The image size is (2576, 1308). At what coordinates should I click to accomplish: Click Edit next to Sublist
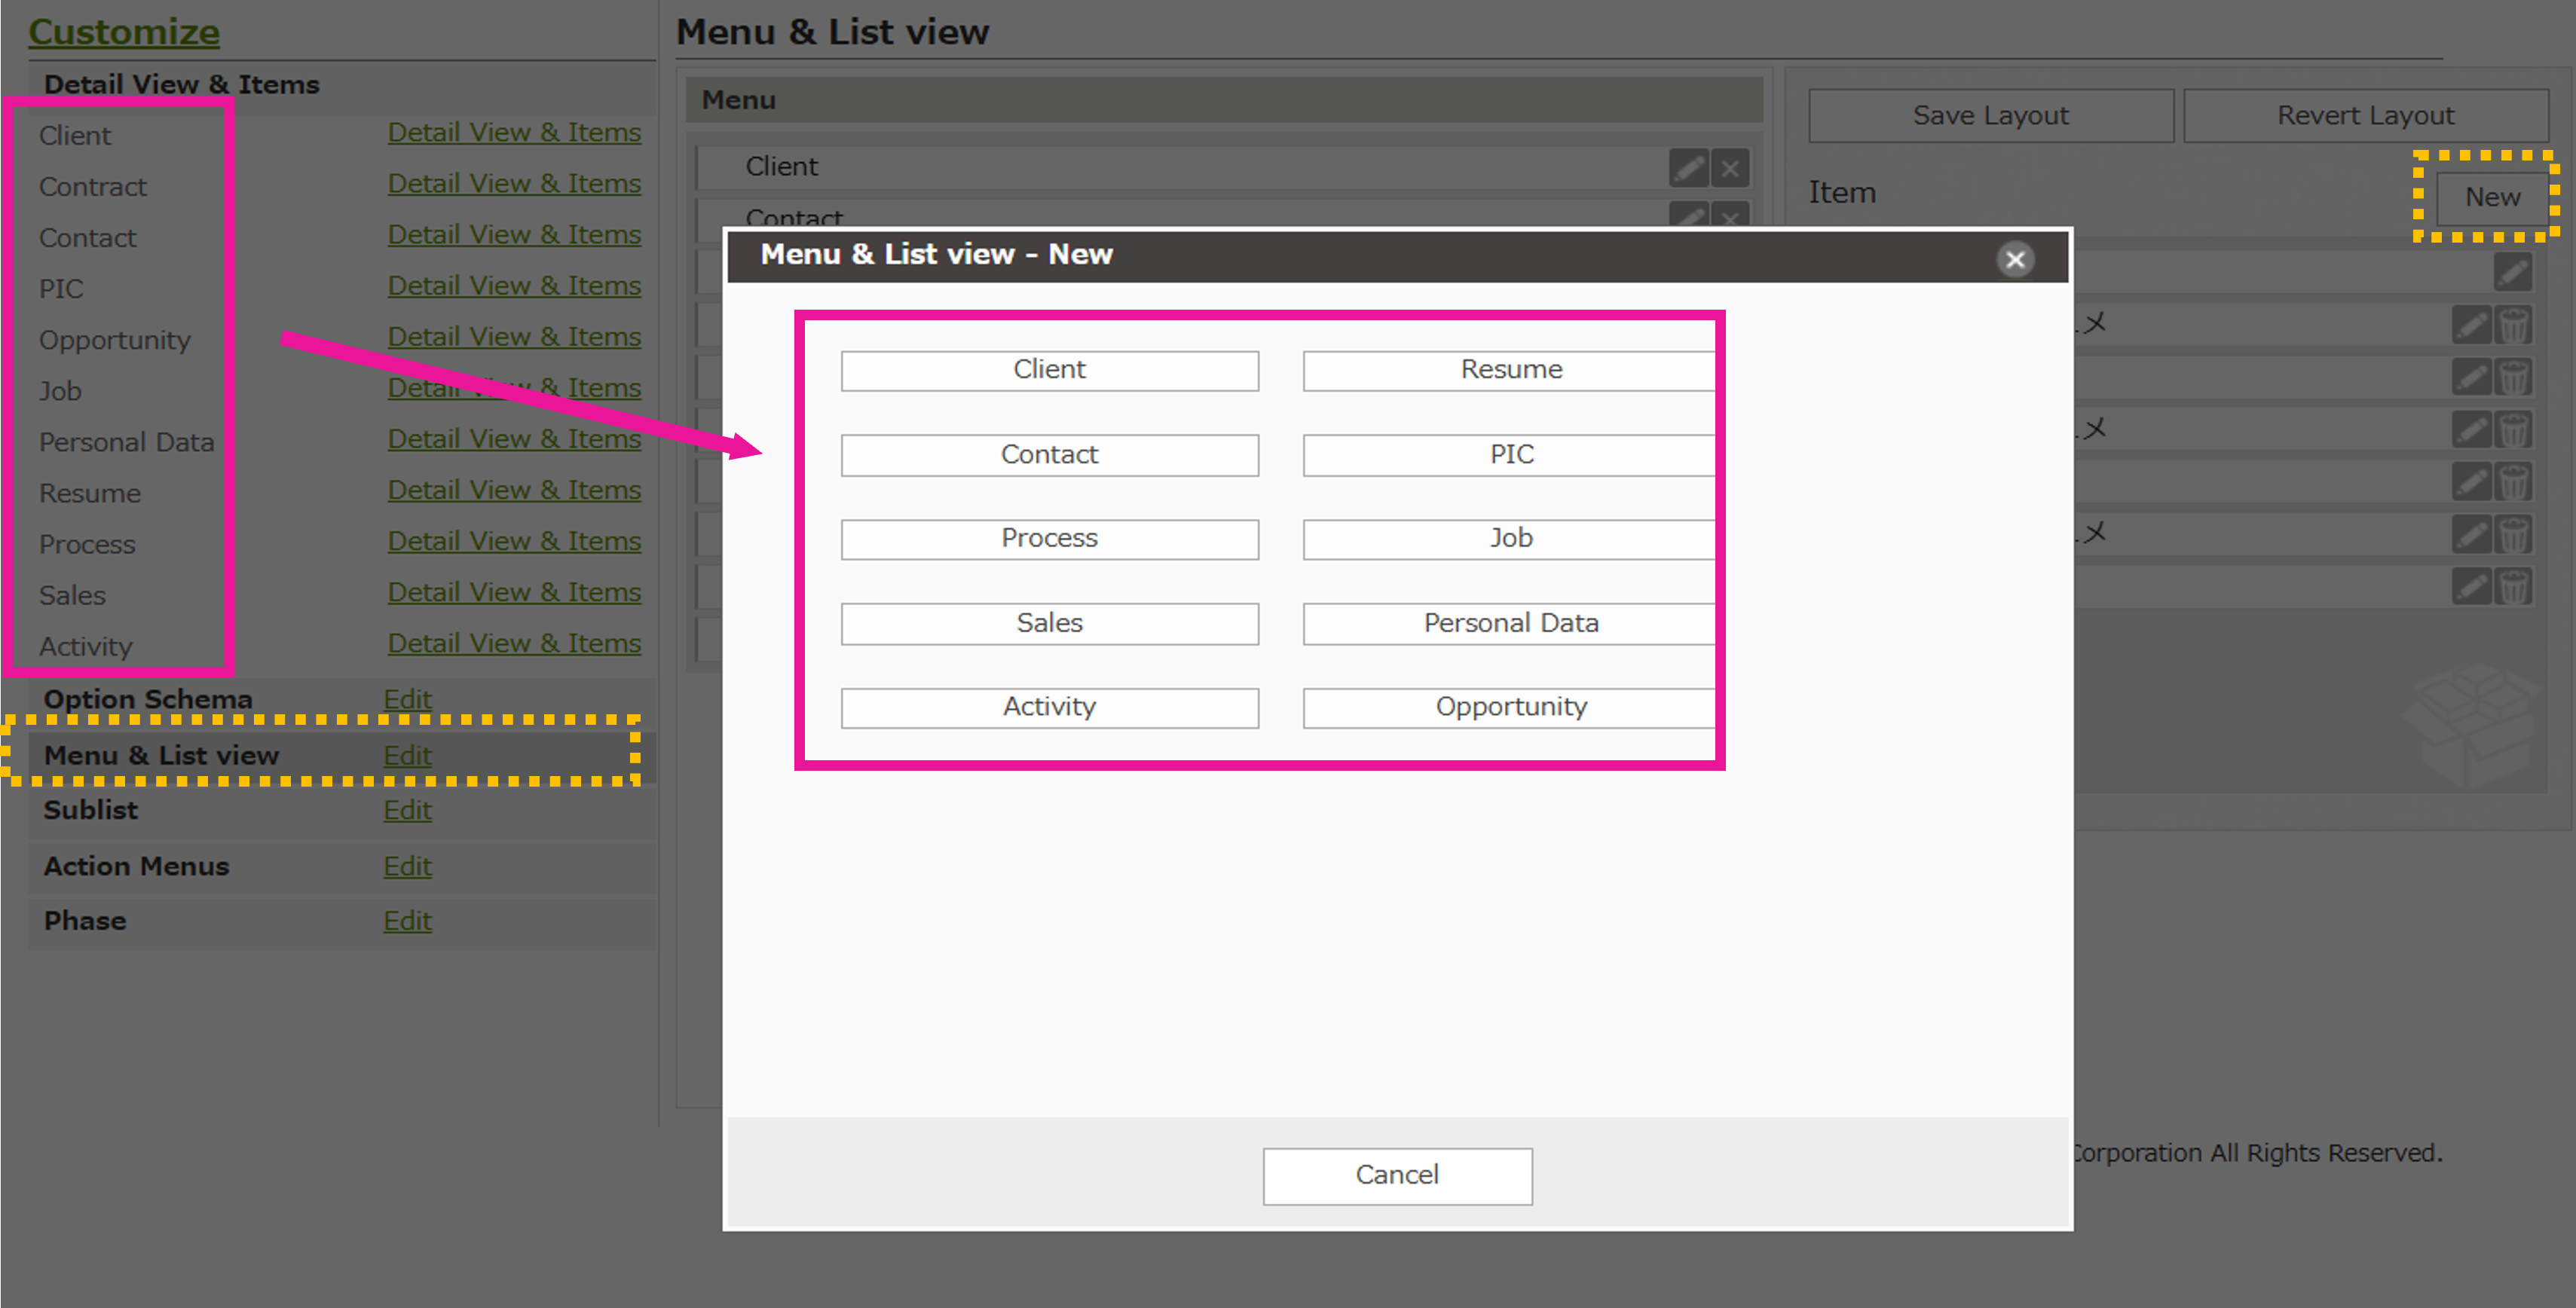(407, 810)
